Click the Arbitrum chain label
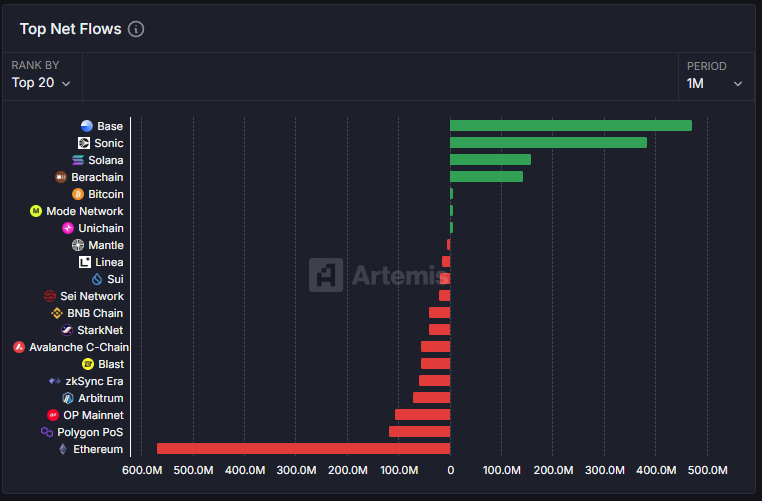The height and width of the screenshot is (501, 762). (100, 398)
